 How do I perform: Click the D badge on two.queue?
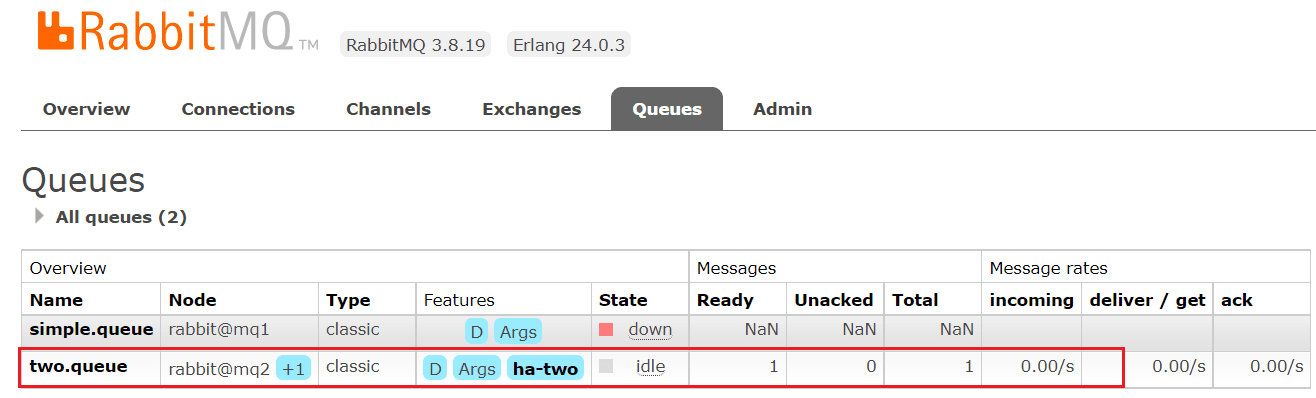[x=435, y=368]
